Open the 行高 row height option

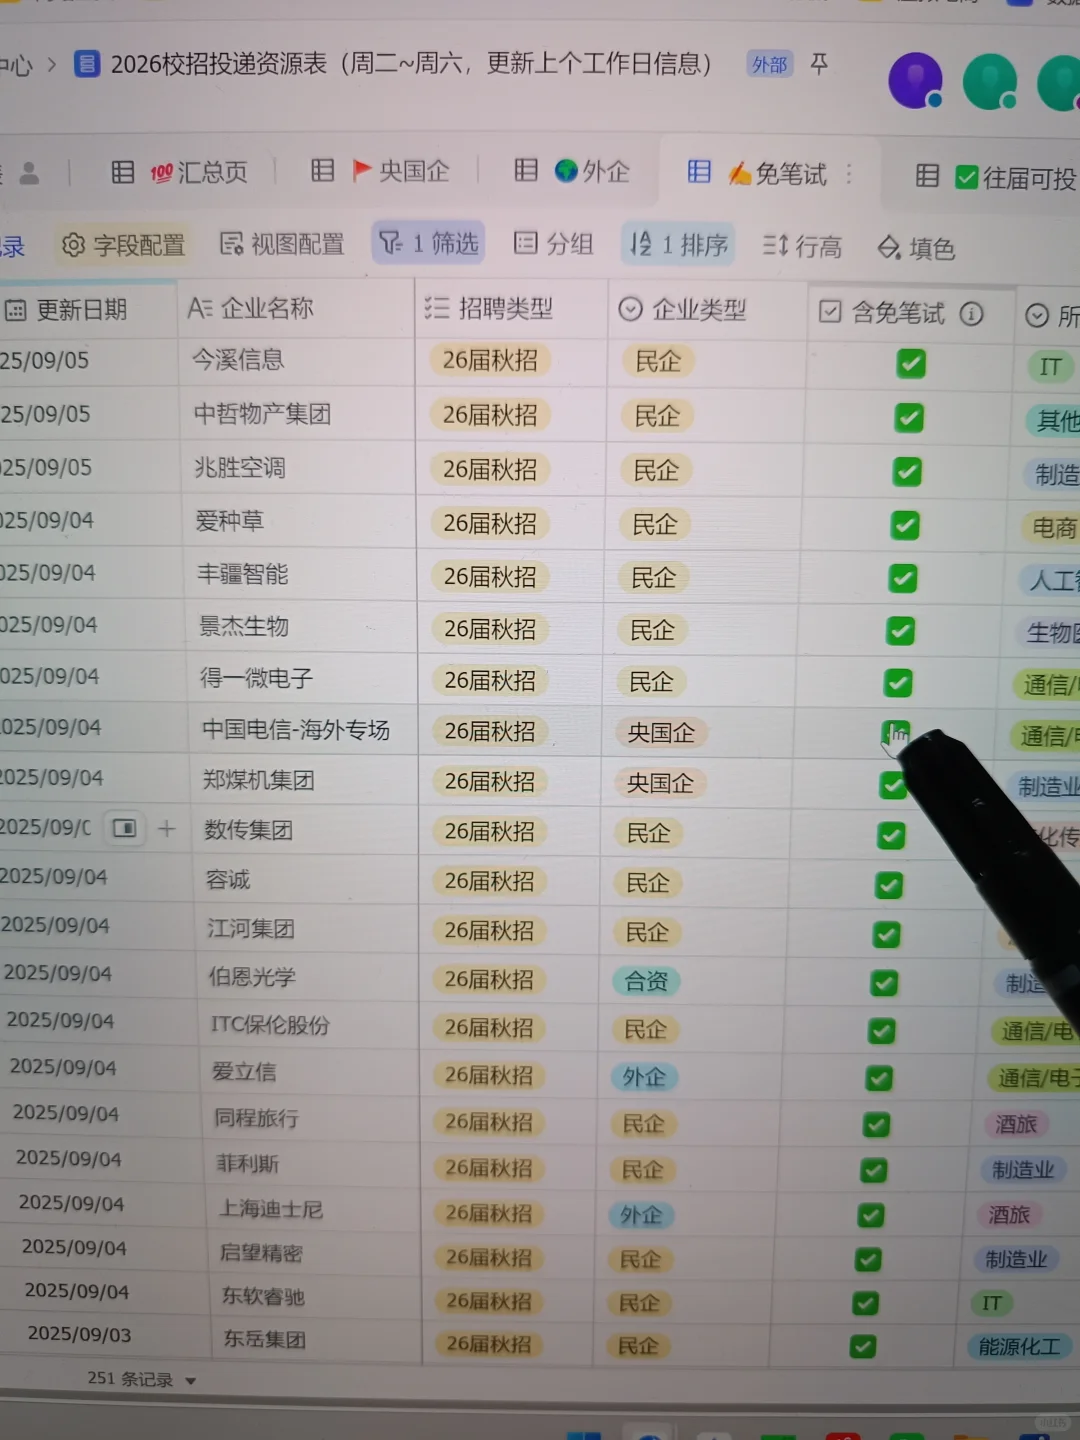803,246
